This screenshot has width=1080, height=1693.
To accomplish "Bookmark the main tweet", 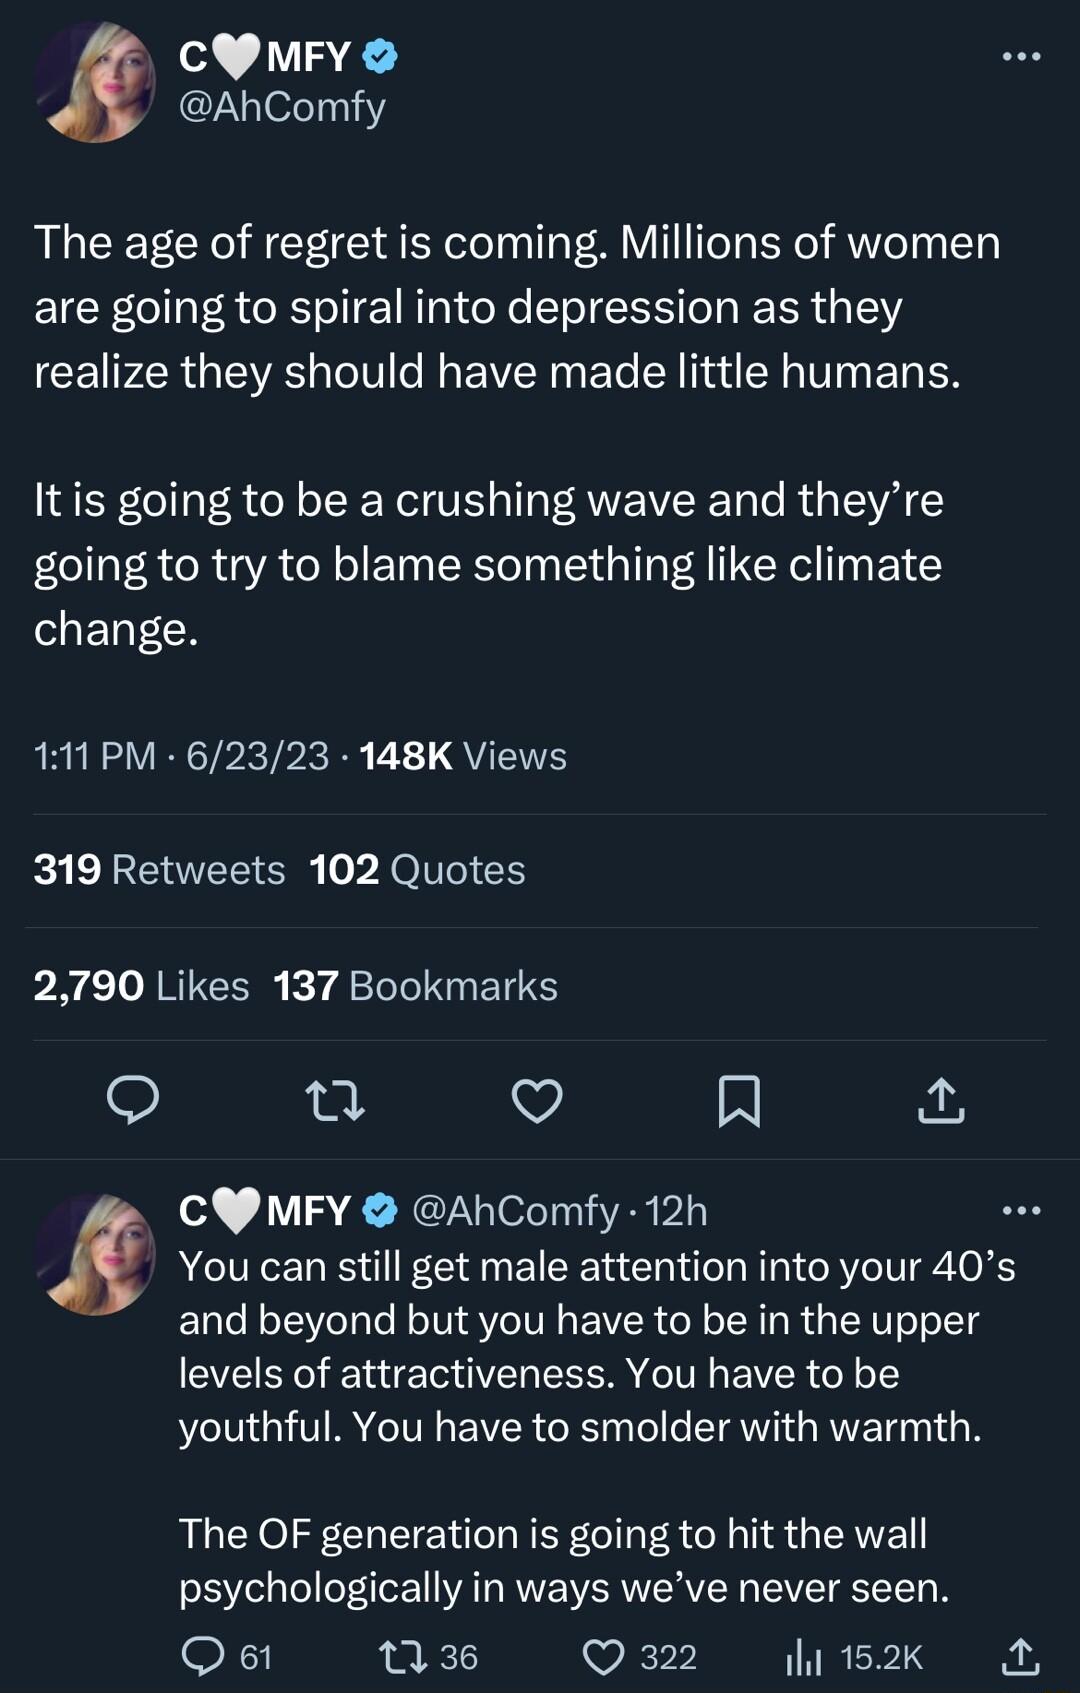I will pyautogui.click(x=740, y=1103).
